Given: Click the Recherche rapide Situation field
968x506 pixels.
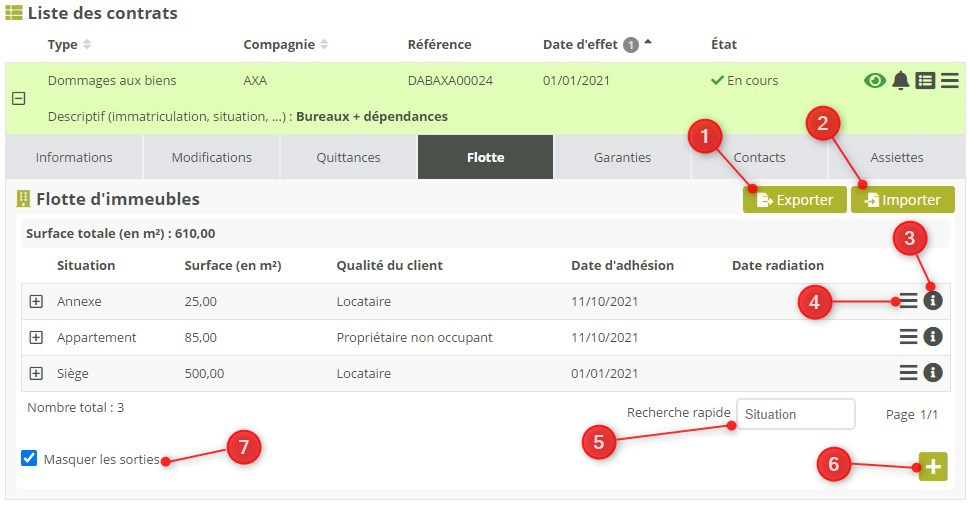Looking at the screenshot, I should [x=795, y=414].
